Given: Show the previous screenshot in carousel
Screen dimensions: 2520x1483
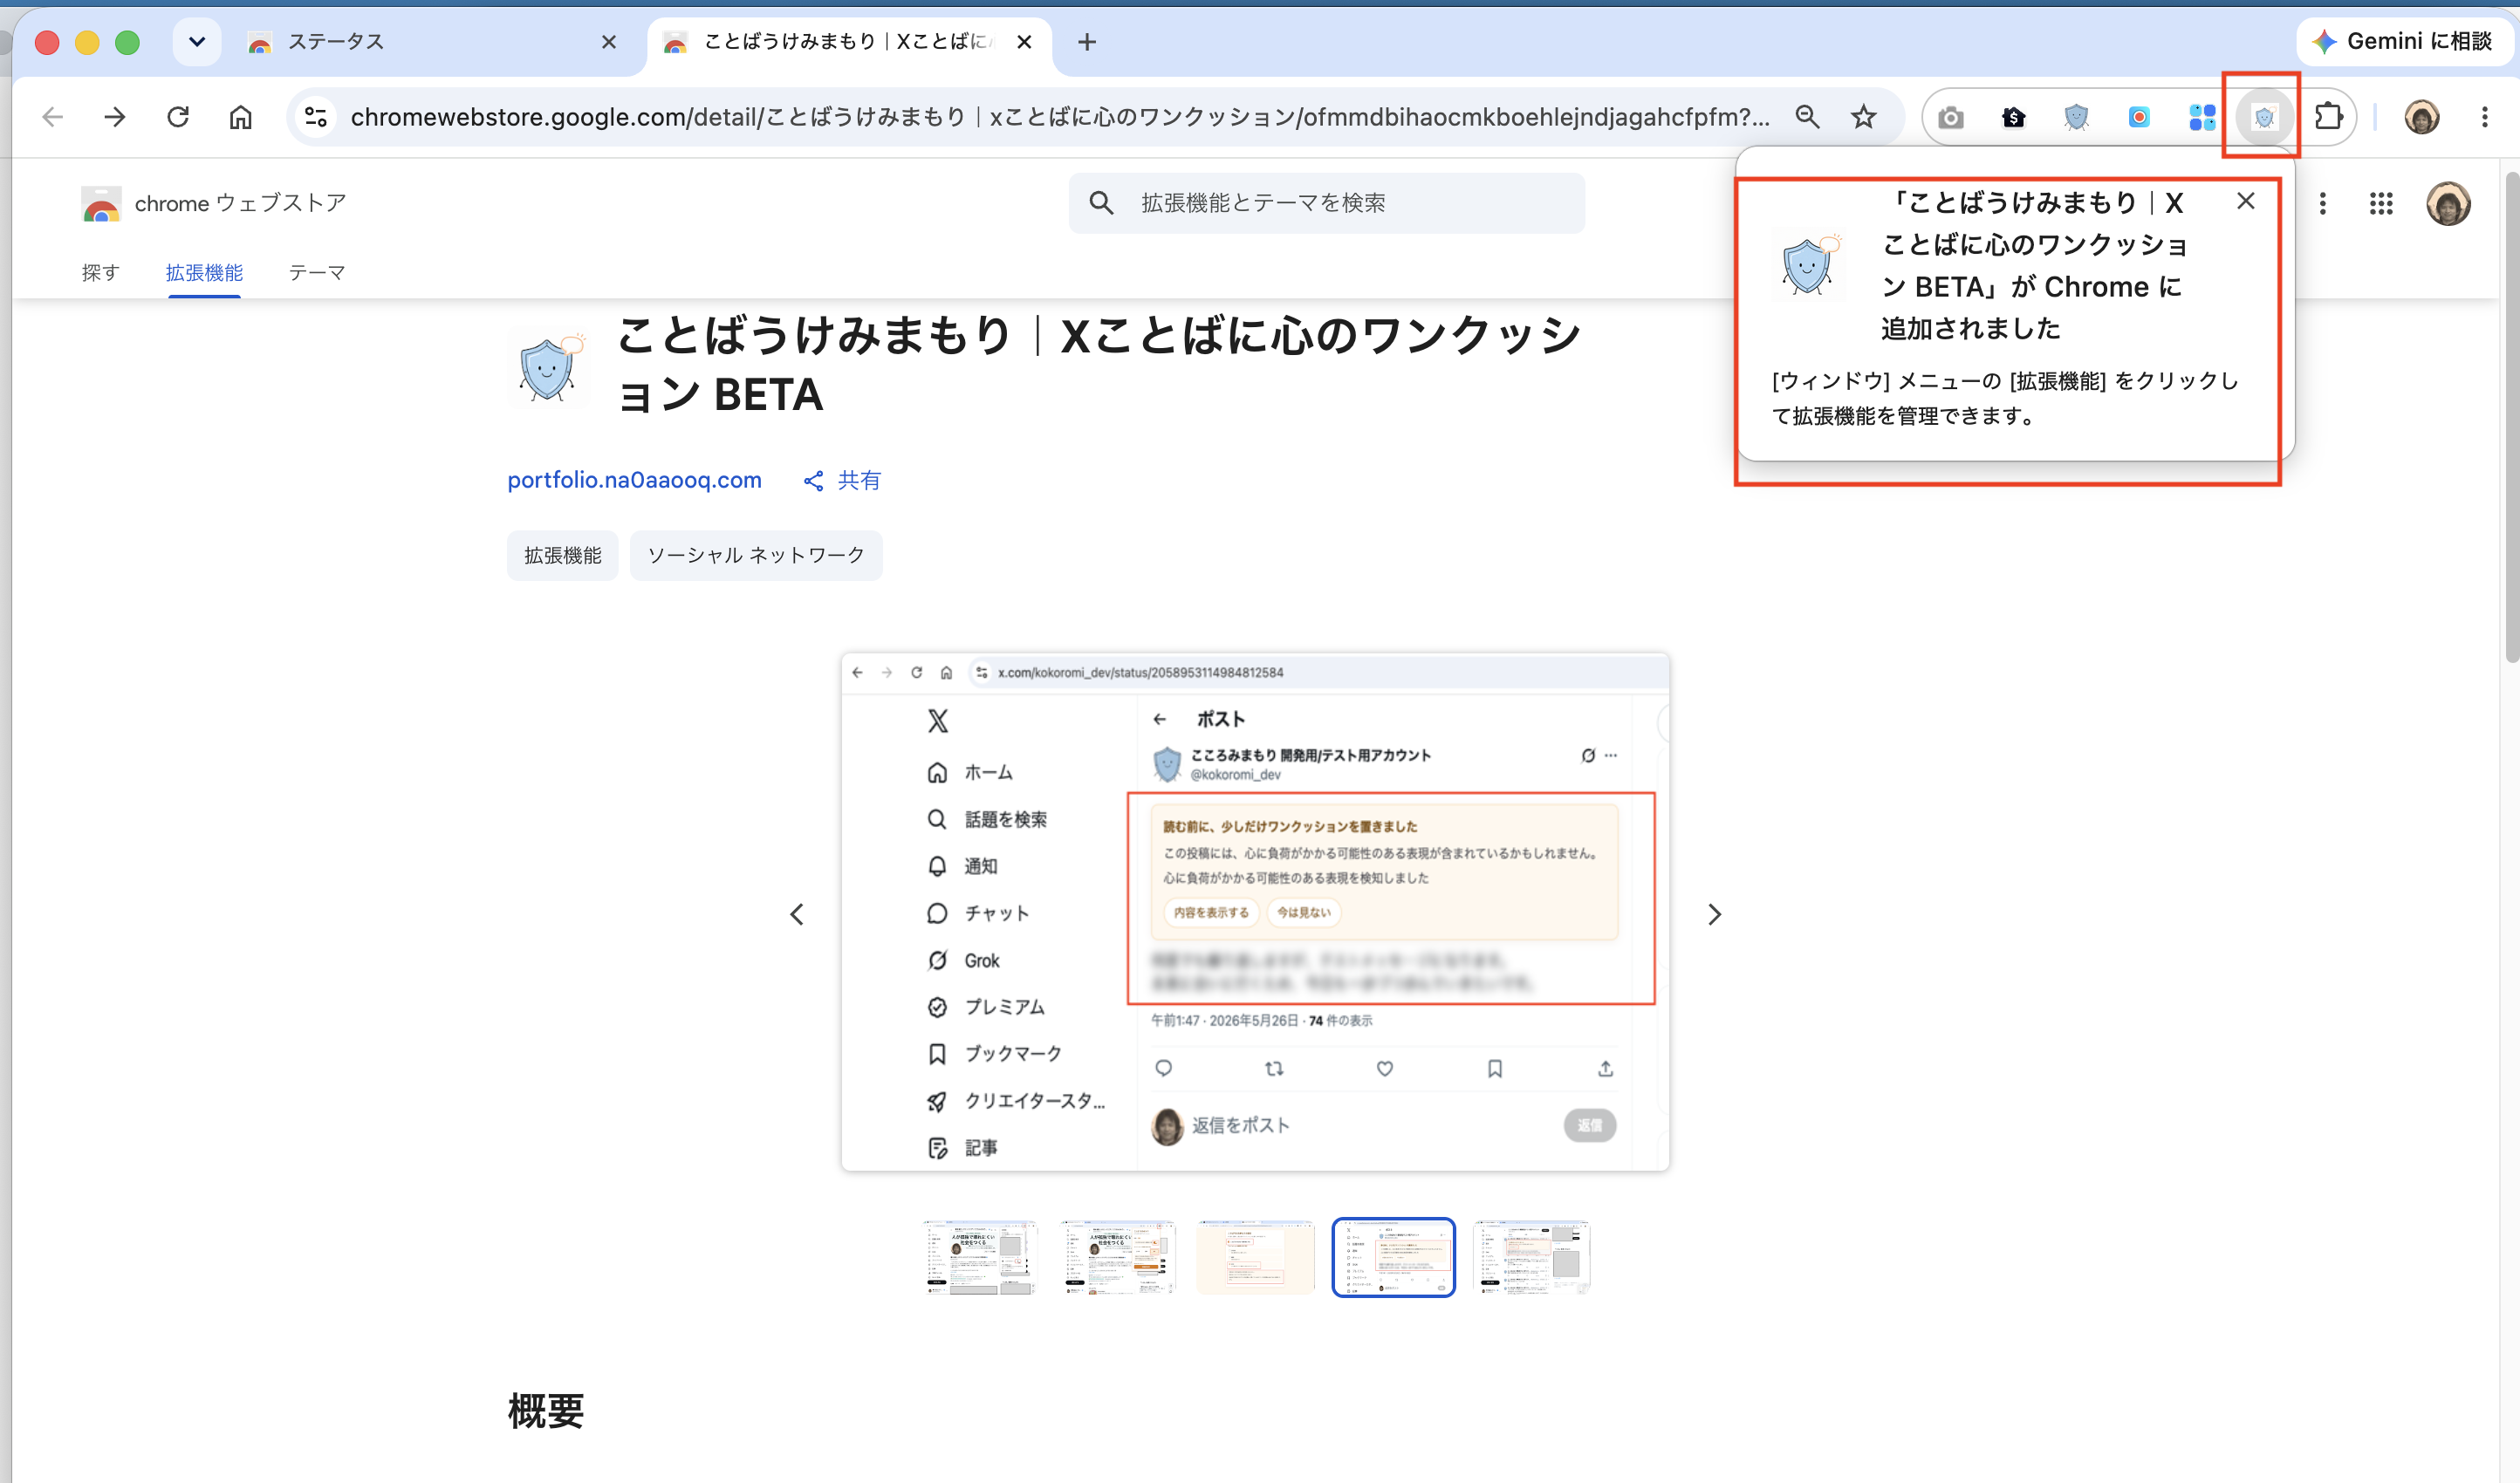Looking at the screenshot, I should pos(797,914).
